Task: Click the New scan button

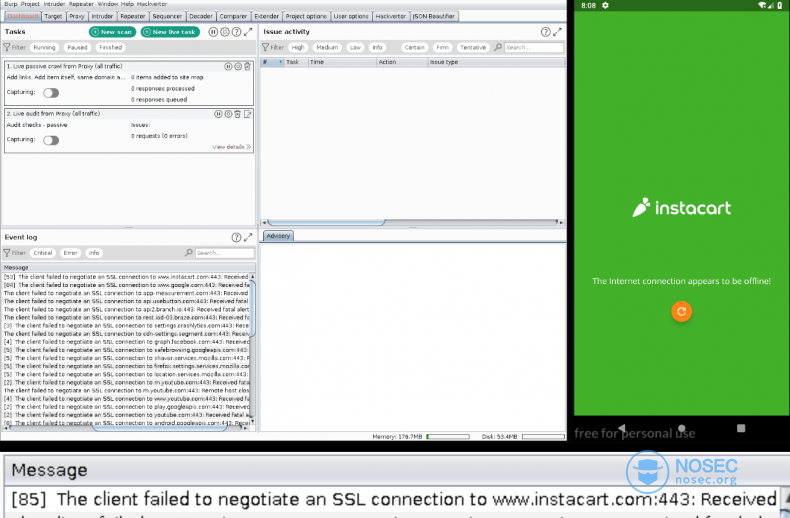Action: (x=112, y=32)
